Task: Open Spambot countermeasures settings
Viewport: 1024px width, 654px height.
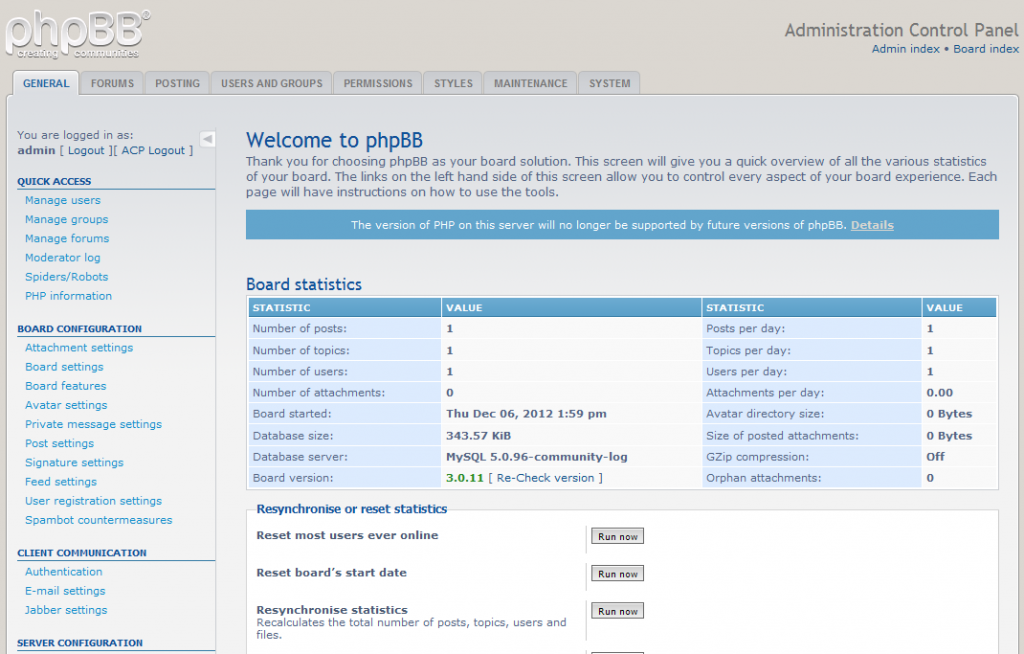Action: click(98, 519)
